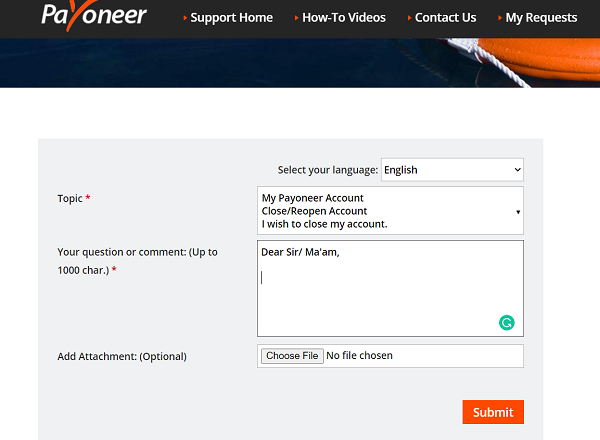The width and height of the screenshot is (600, 440).
Task: Click the green Grammarly icon in textarea
Action: point(507,323)
